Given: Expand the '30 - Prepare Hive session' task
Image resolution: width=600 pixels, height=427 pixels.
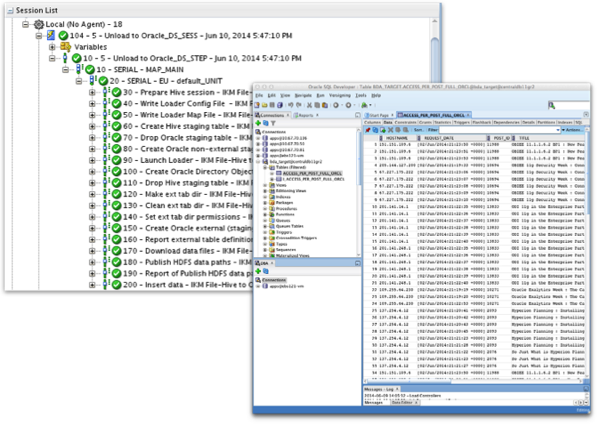Looking at the screenshot, I should 92,93.
